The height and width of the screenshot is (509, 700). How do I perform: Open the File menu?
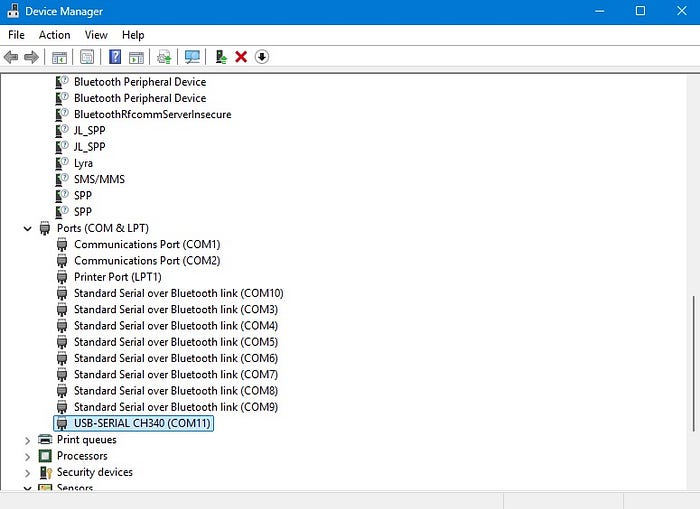point(17,35)
